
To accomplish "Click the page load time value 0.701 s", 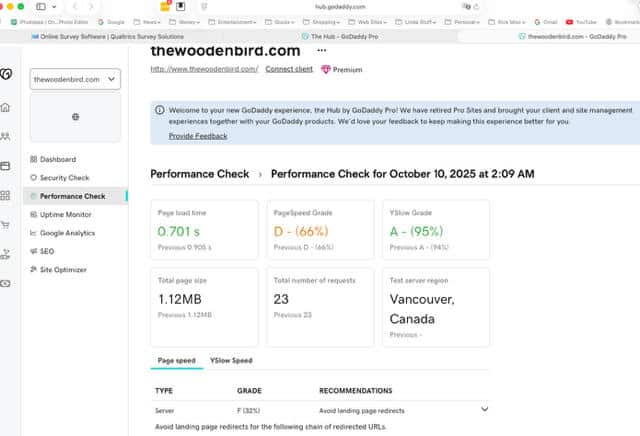I will point(179,231).
